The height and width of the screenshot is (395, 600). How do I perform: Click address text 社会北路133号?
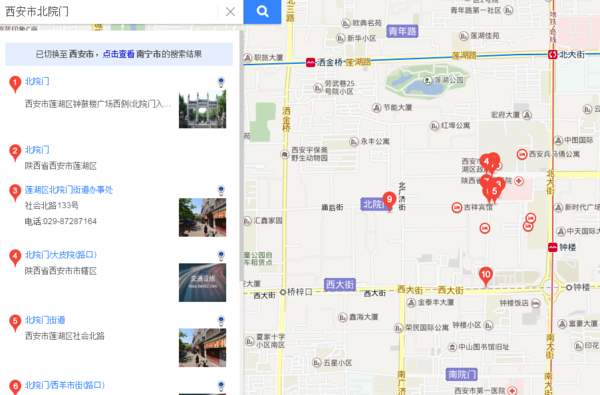click(x=52, y=206)
